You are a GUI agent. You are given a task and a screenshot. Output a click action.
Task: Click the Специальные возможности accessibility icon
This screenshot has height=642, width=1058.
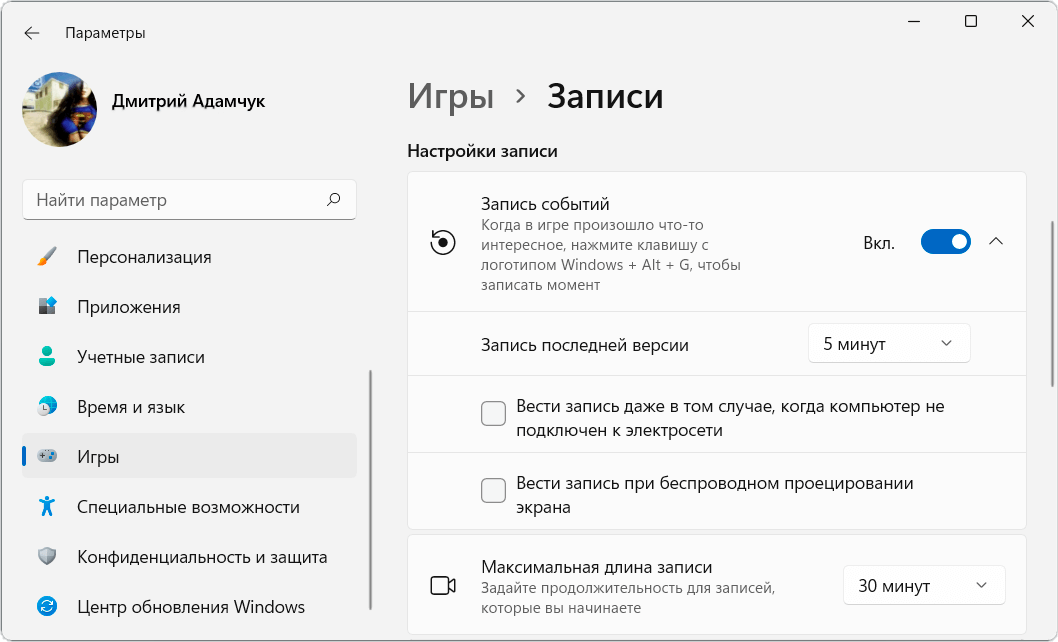(47, 507)
